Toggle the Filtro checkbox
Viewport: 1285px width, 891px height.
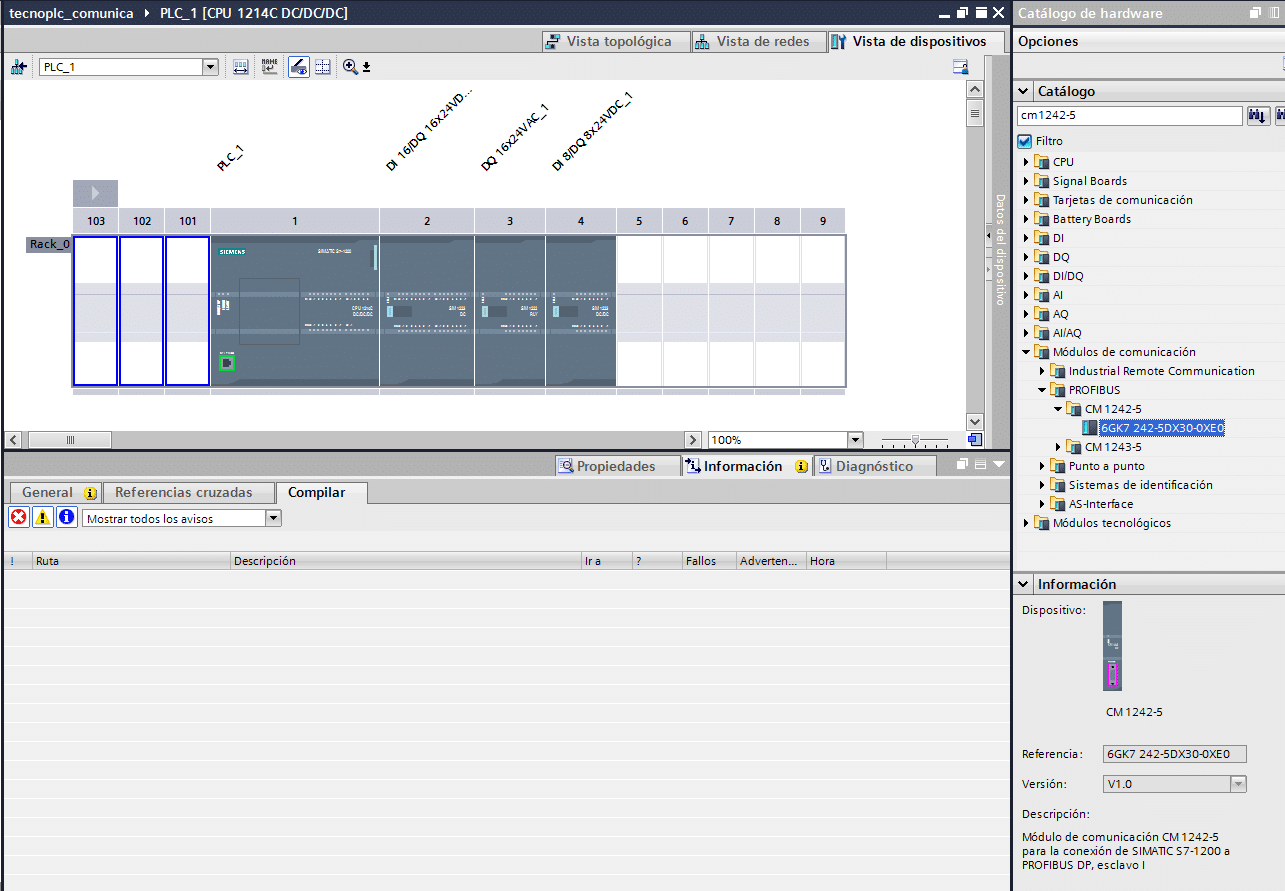(1025, 141)
